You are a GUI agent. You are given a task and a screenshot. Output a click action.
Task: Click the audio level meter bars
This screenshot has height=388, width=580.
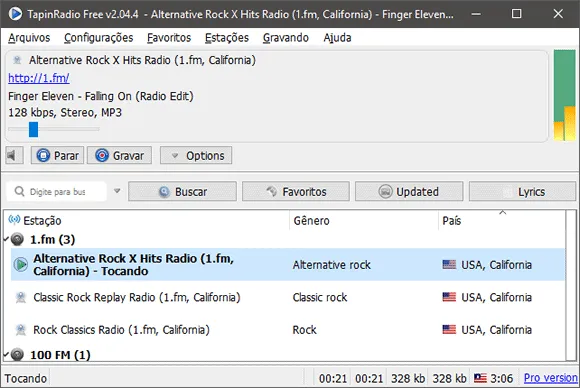564,95
